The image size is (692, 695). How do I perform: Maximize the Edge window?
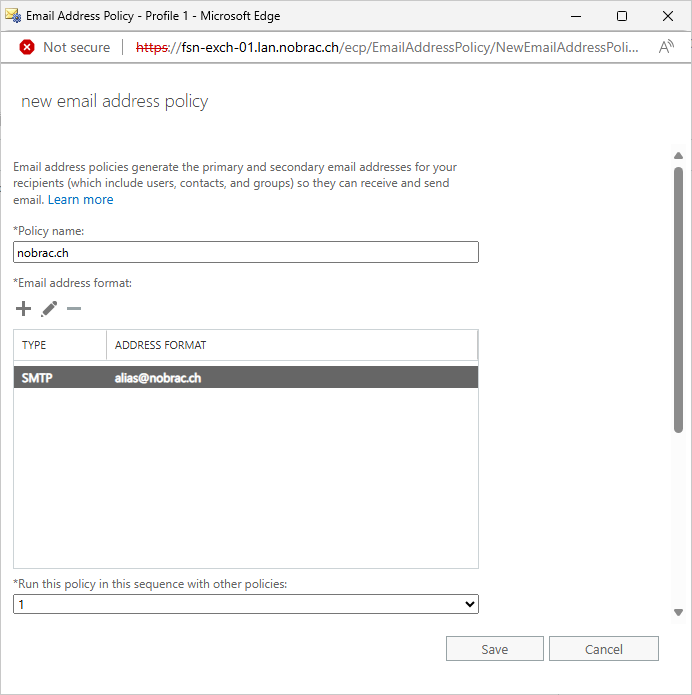coord(622,16)
